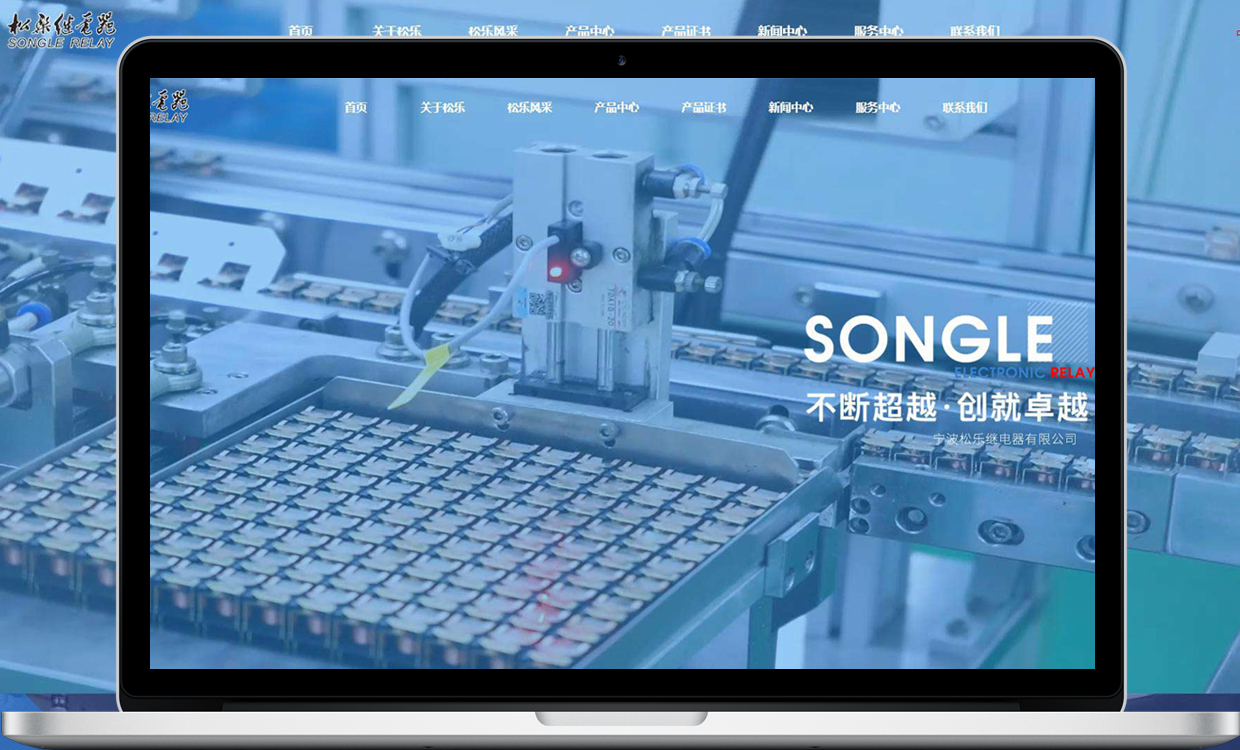Click 新闻中心 in the outer page header

tap(782, 31)
